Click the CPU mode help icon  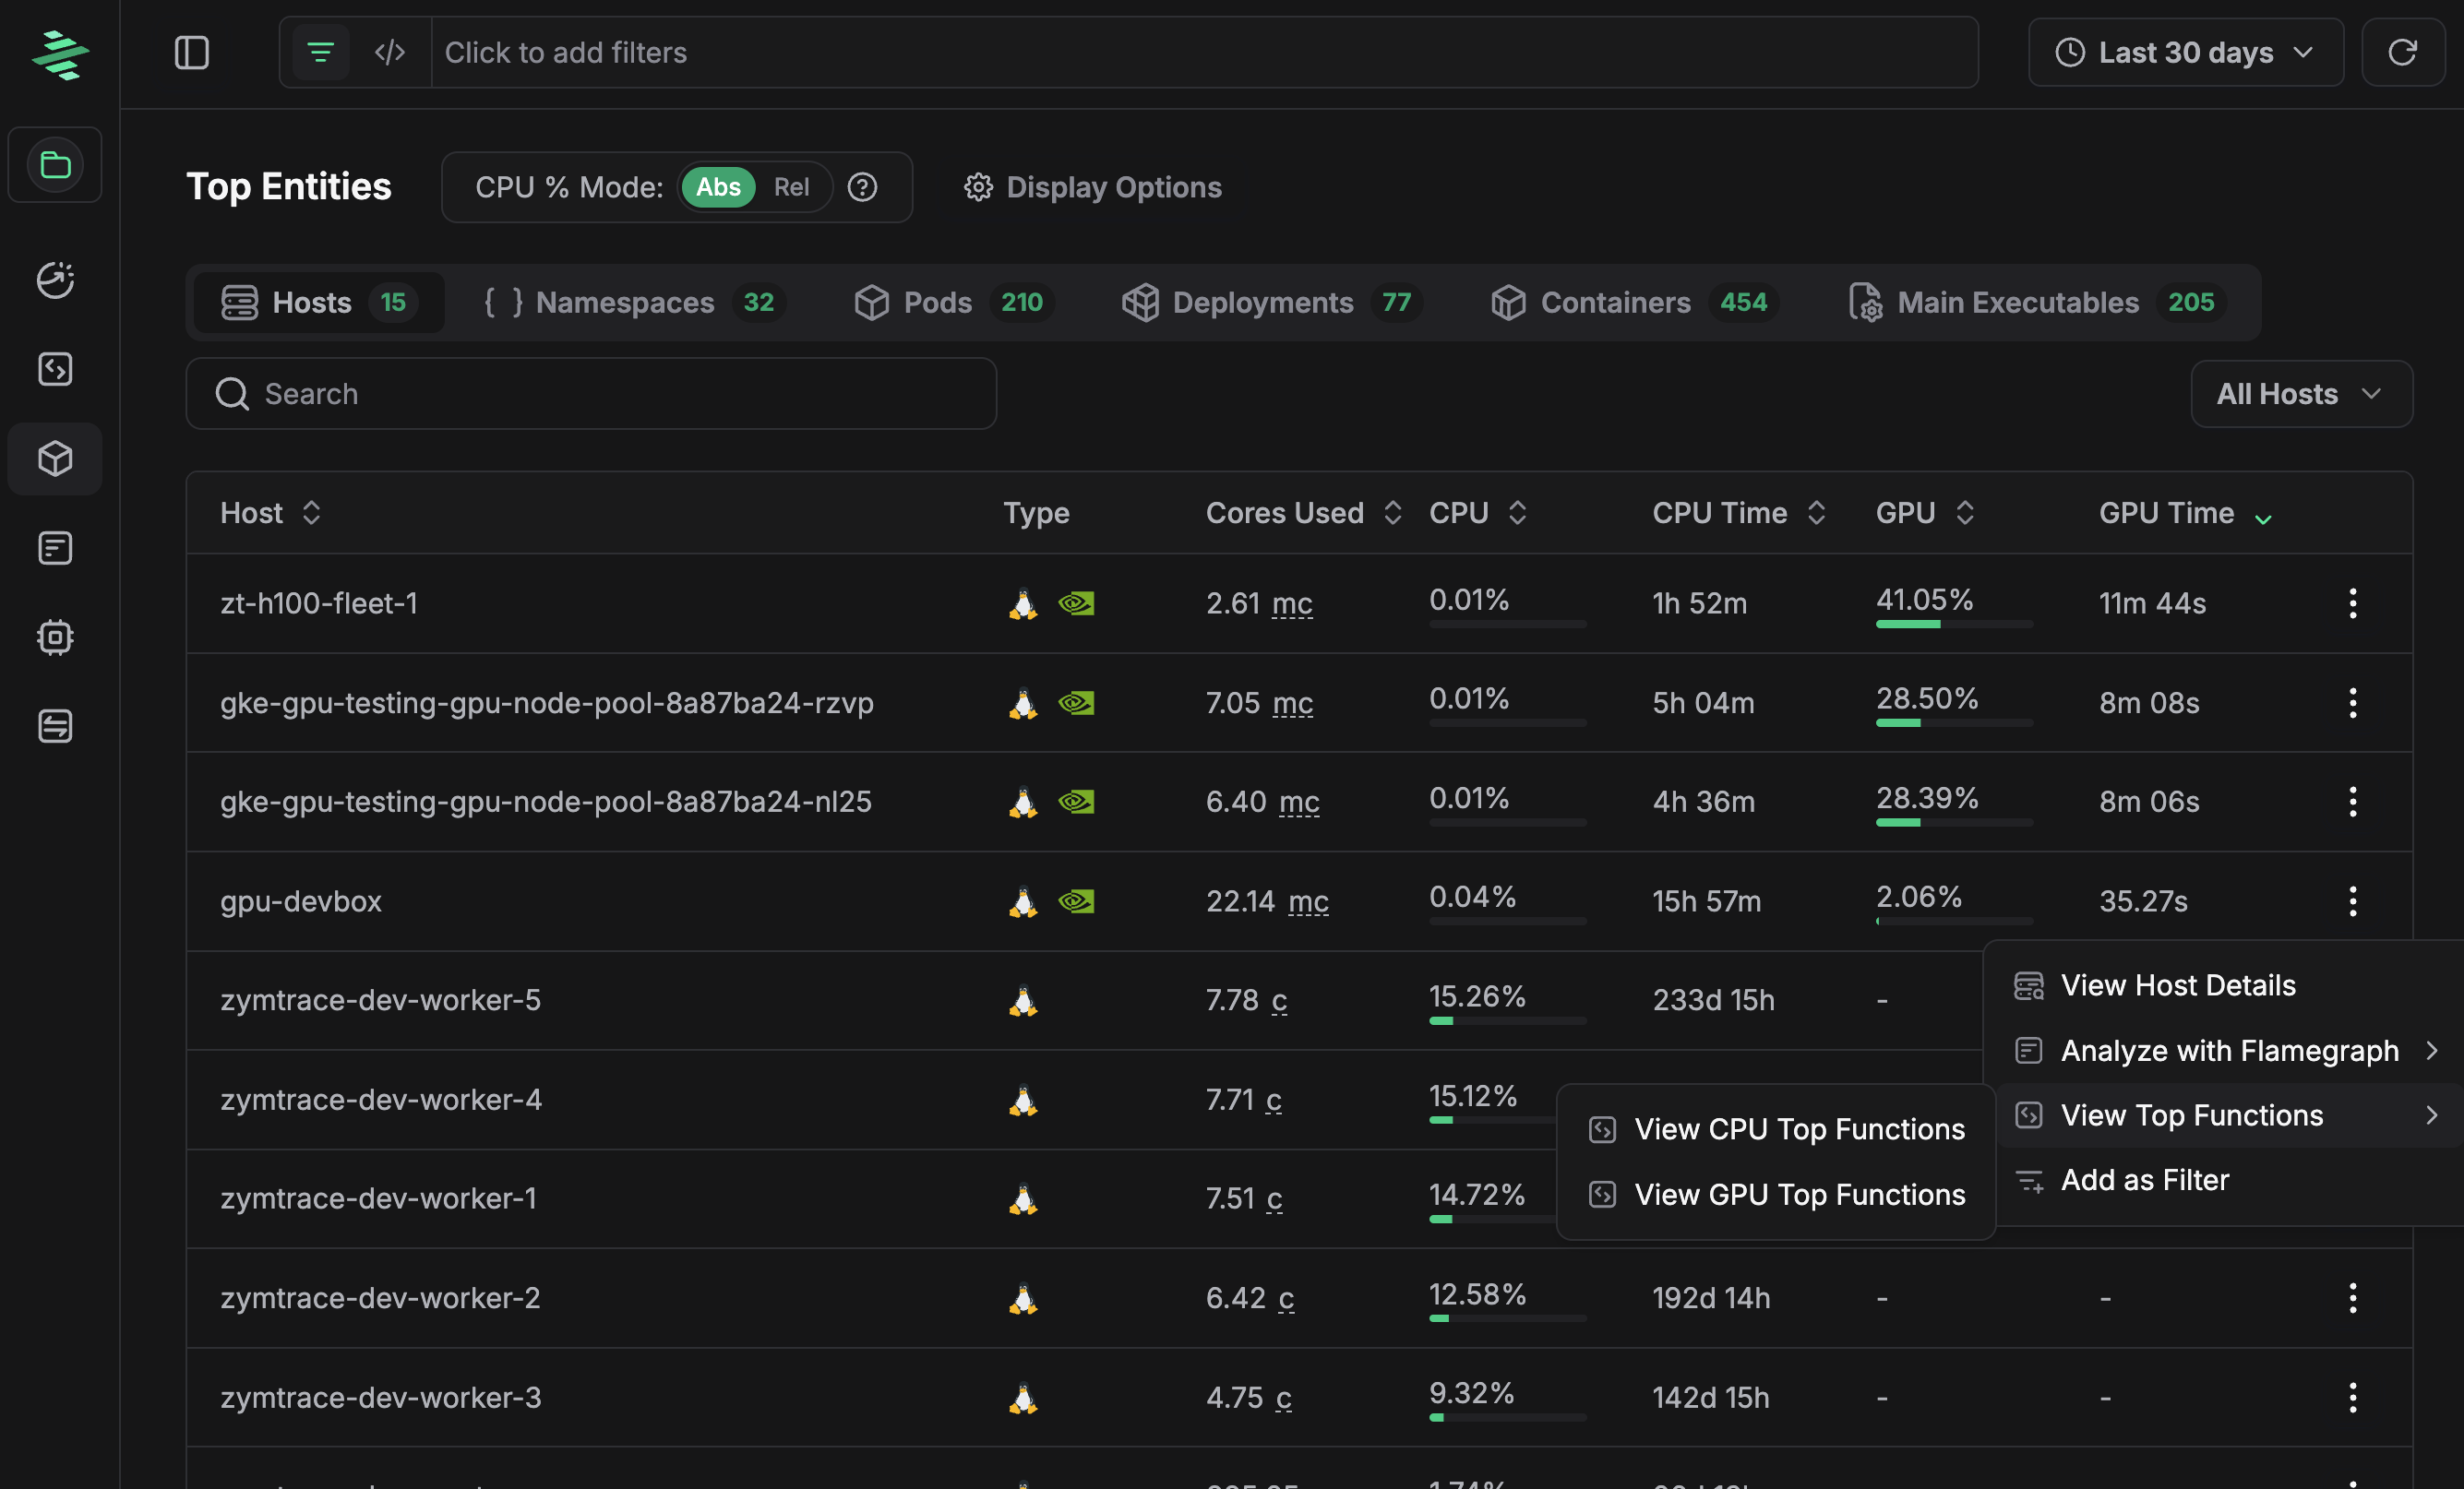click(862, 187)
